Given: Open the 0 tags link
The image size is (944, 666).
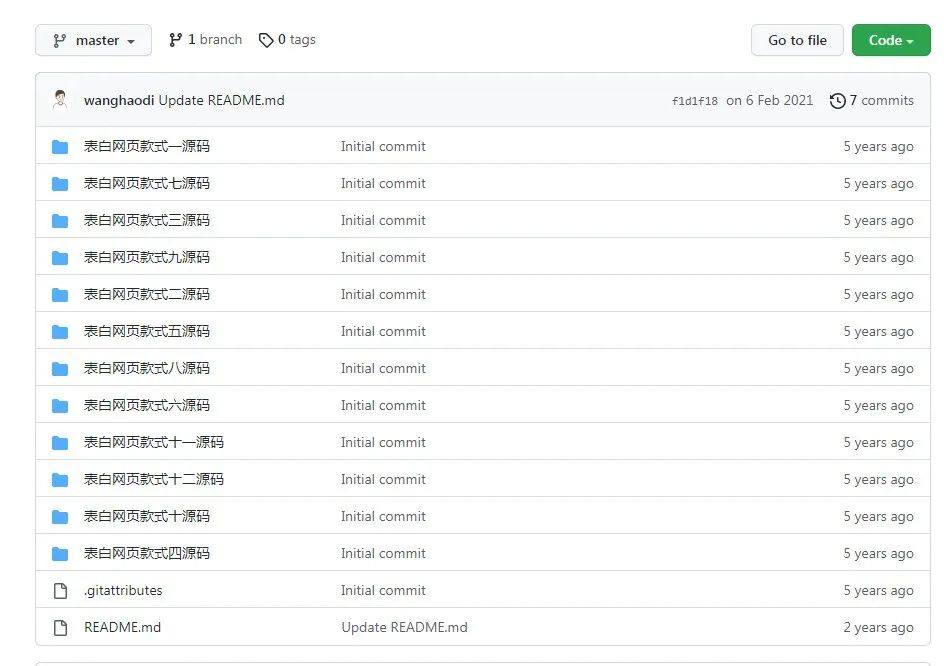Looking at the screenshot, I should pyautogui.click(x=287, y=40).
